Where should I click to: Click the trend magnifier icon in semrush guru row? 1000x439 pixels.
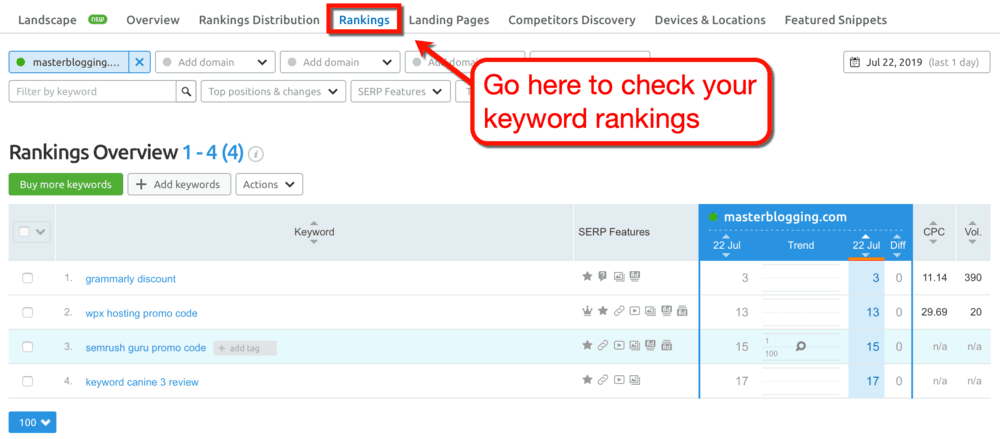coord(800,346)
